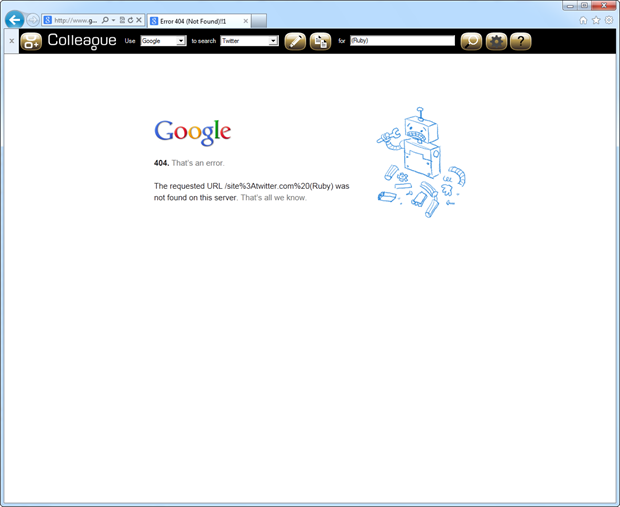Click the compatibility view page icon
This screenshot has width=620, height=507.
point(122,20)
